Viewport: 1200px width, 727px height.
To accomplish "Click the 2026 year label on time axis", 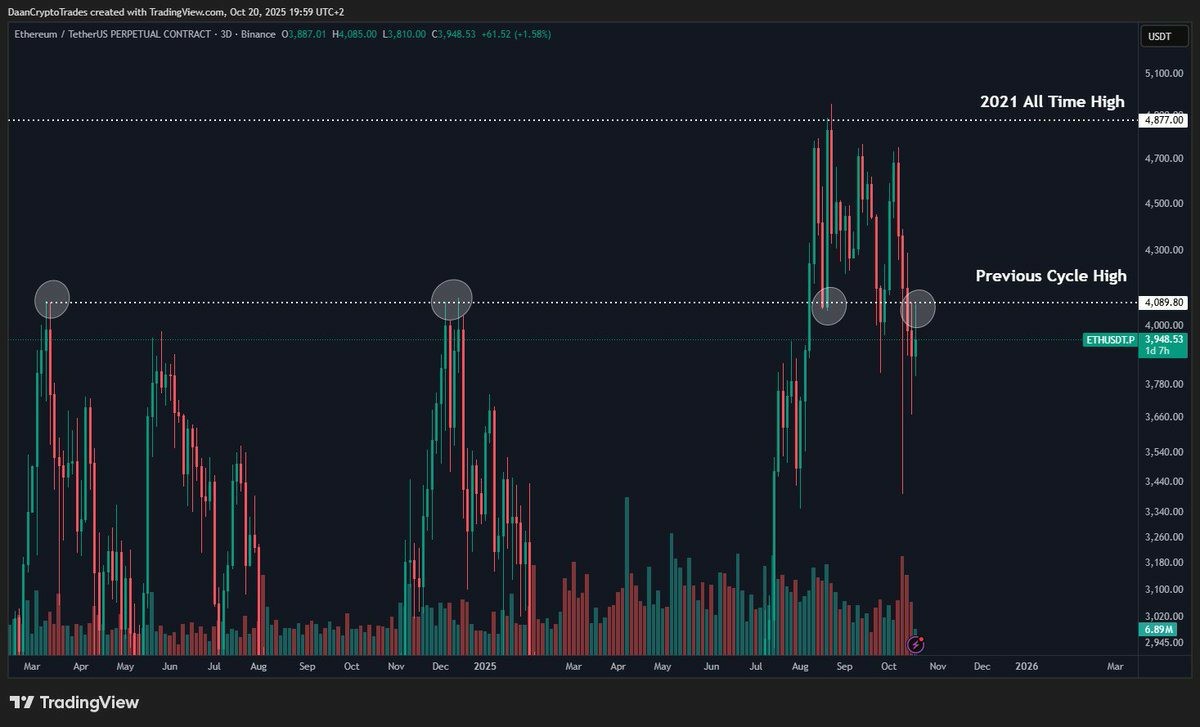I will [1026, 665].
